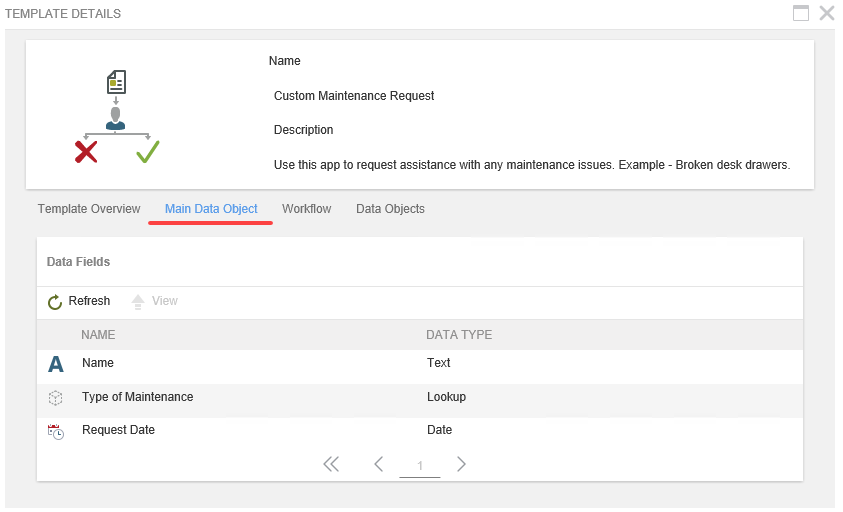Viewport: 843px width, 512px height.
Task: Sort by the DATA TYPE column header
Action: [459, 335]
